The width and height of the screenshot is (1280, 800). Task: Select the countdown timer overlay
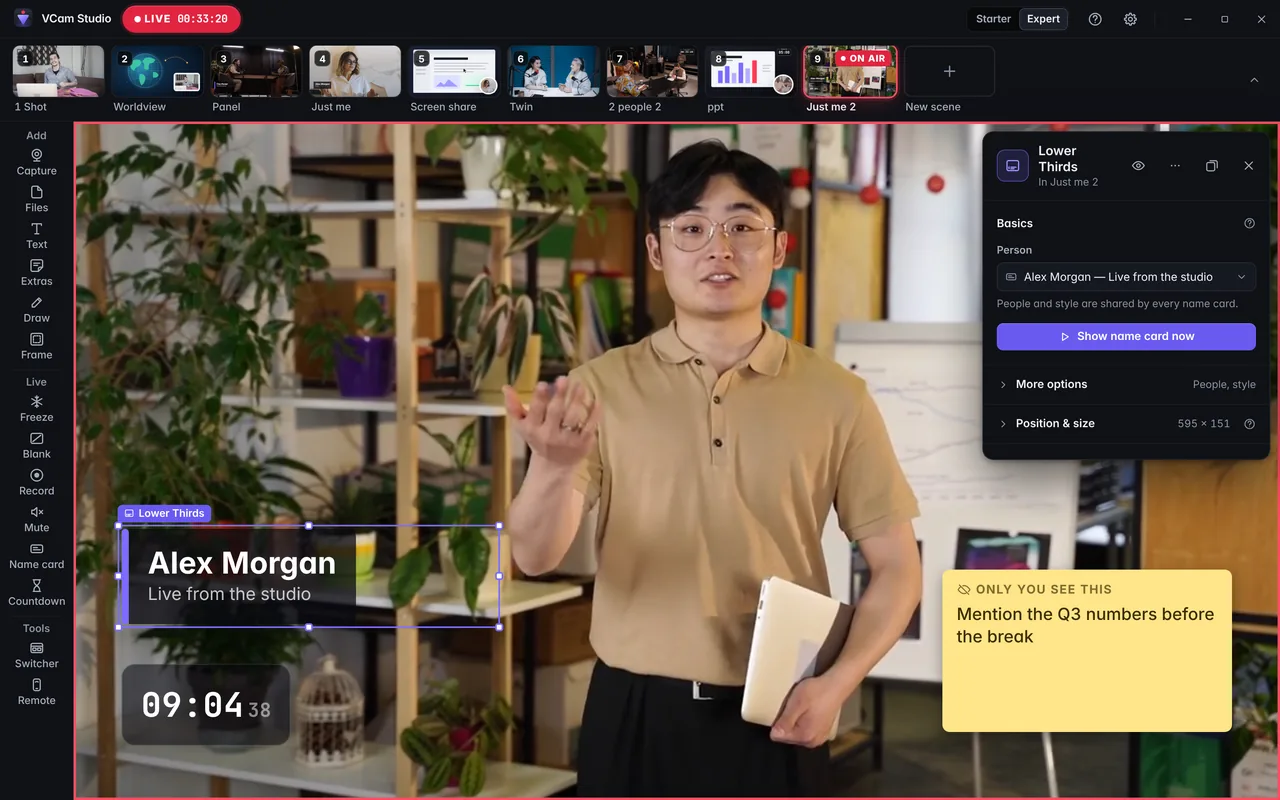(206, 705)
